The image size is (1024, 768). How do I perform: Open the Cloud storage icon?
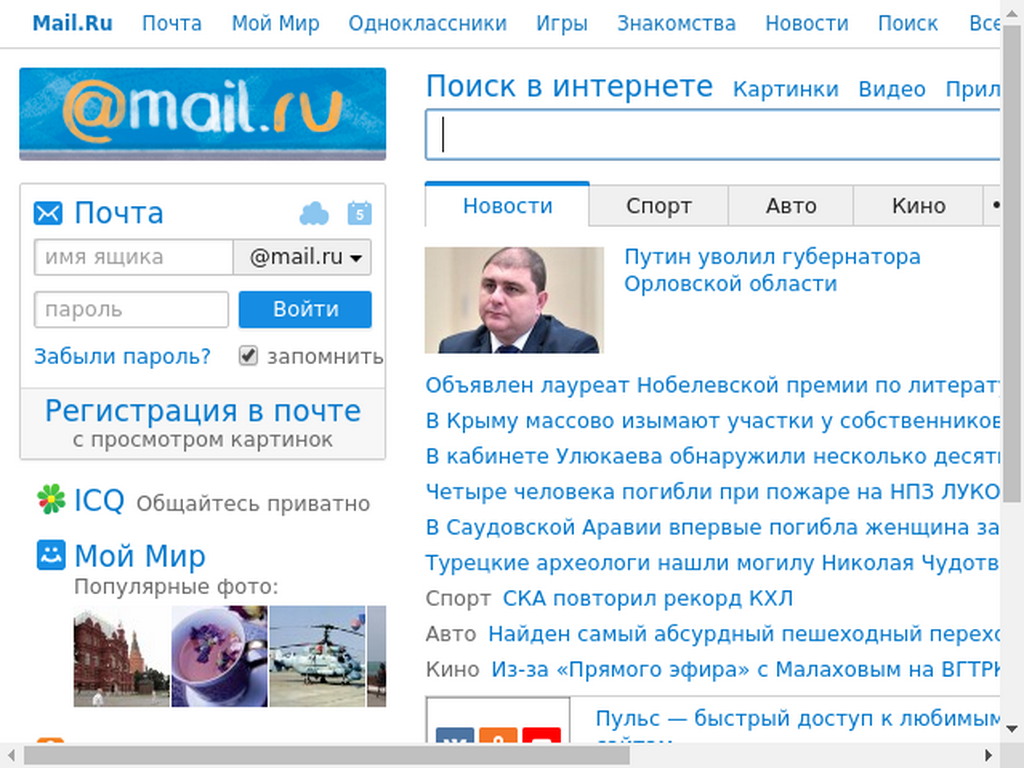tap(314, 214)
